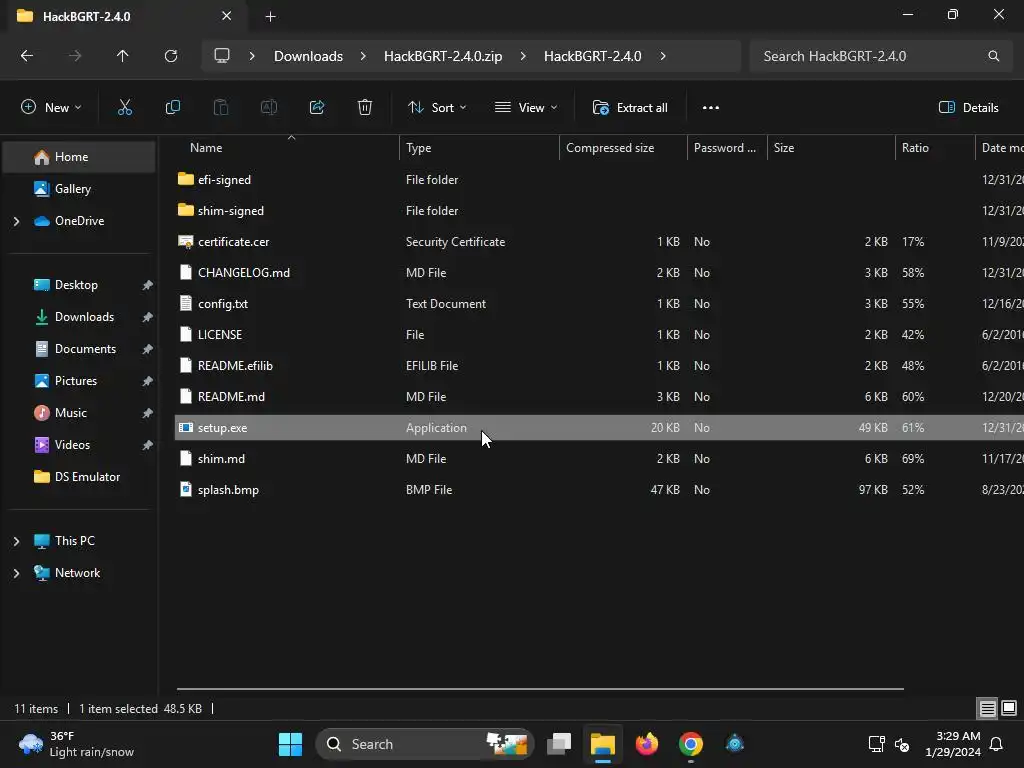The height and width of the screenshot is (768, 1024).
Task: Expand the This PC tree node
Action: tap(16, 541)
